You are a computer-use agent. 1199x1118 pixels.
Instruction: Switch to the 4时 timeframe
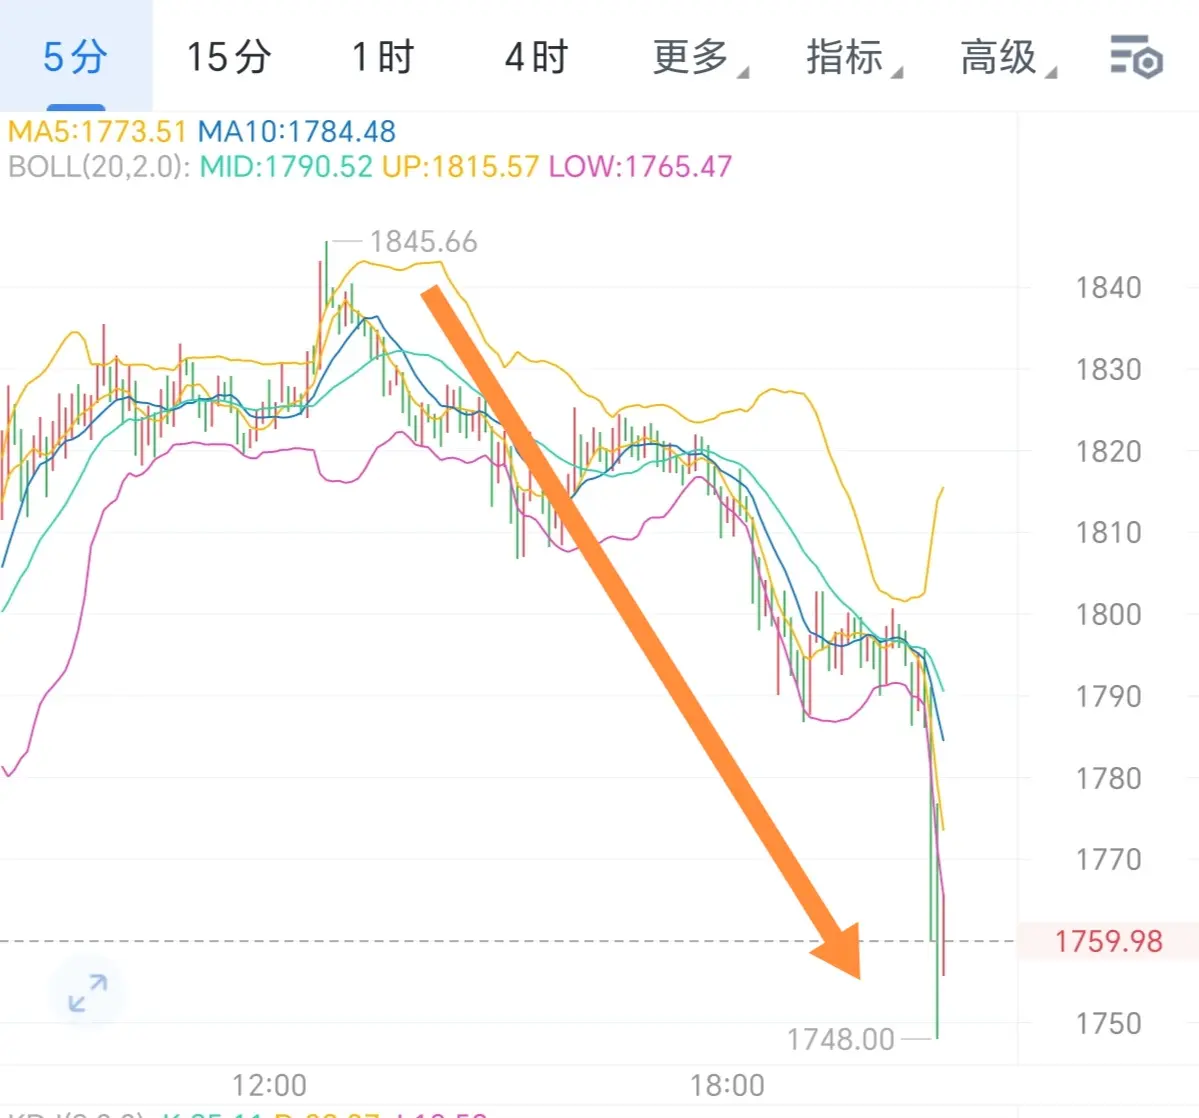[x=536, y=57]
